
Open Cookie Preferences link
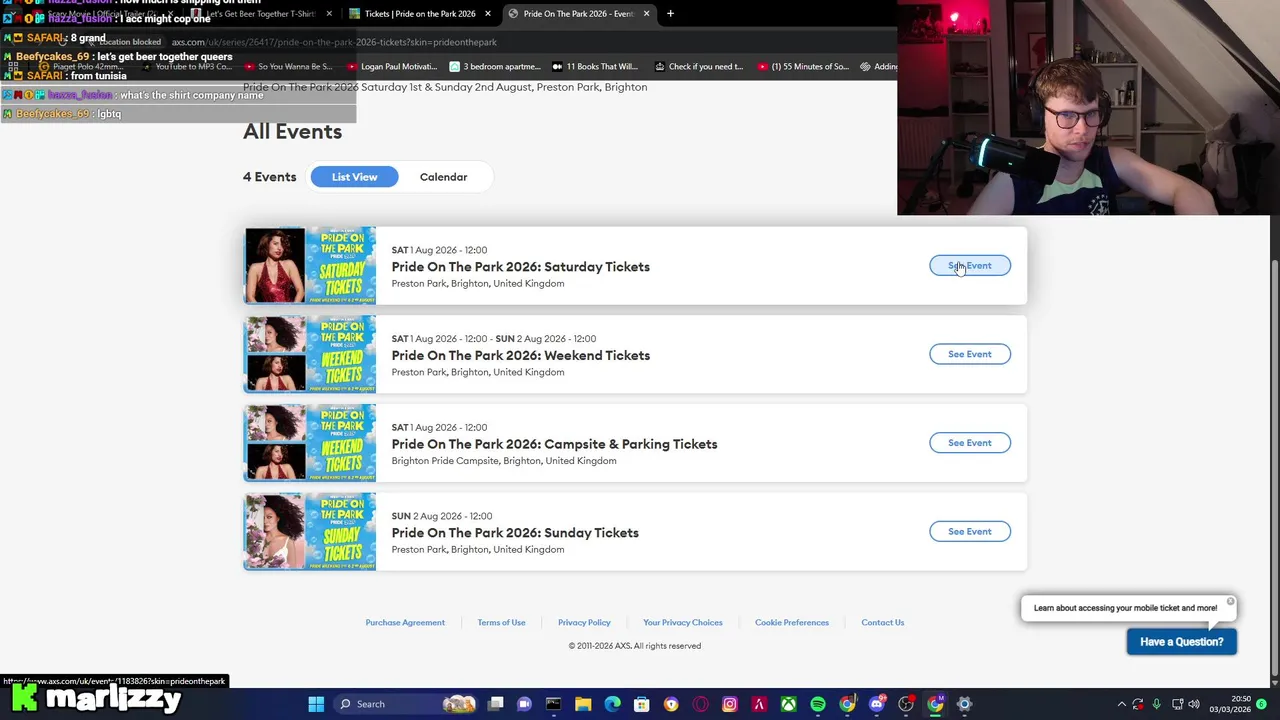click(x=792, y=622)
